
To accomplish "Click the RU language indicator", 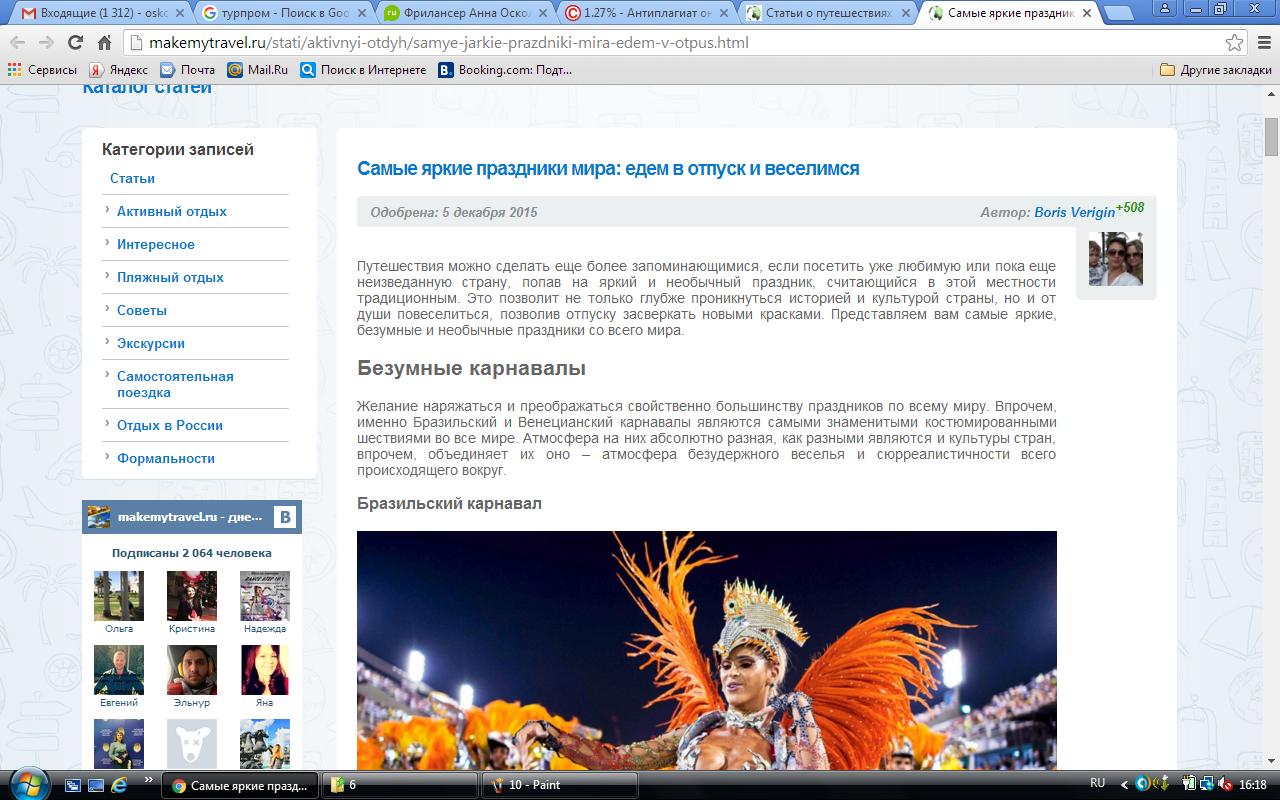I will click(1097, 784).
